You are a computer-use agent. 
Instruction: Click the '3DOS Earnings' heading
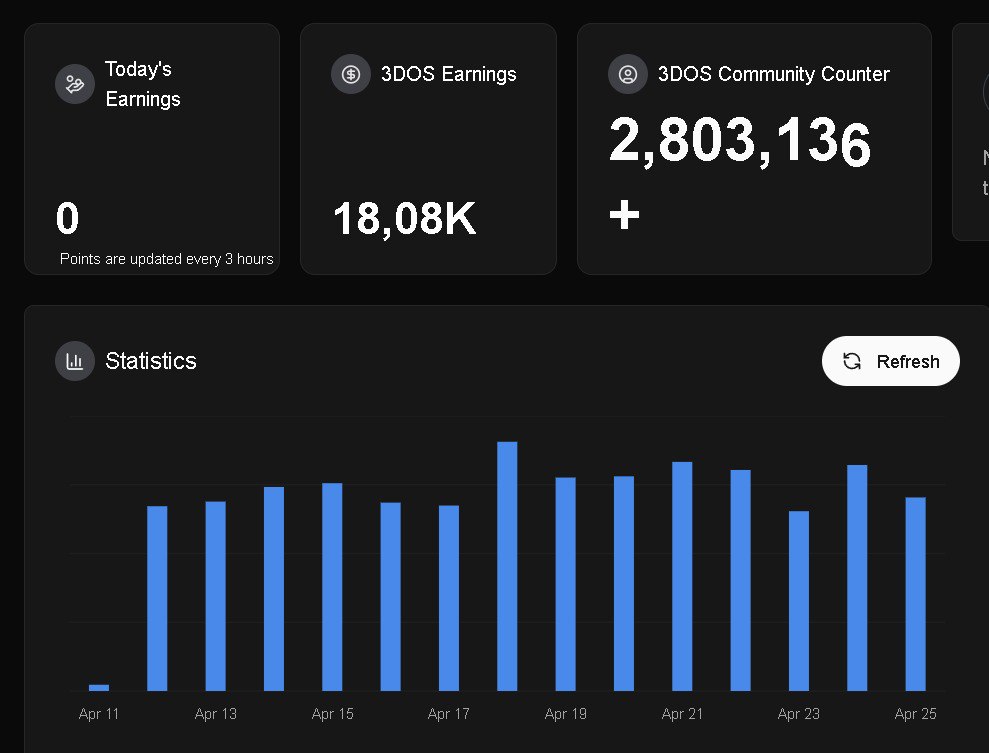pyautogui.click(x=448, y=74)
